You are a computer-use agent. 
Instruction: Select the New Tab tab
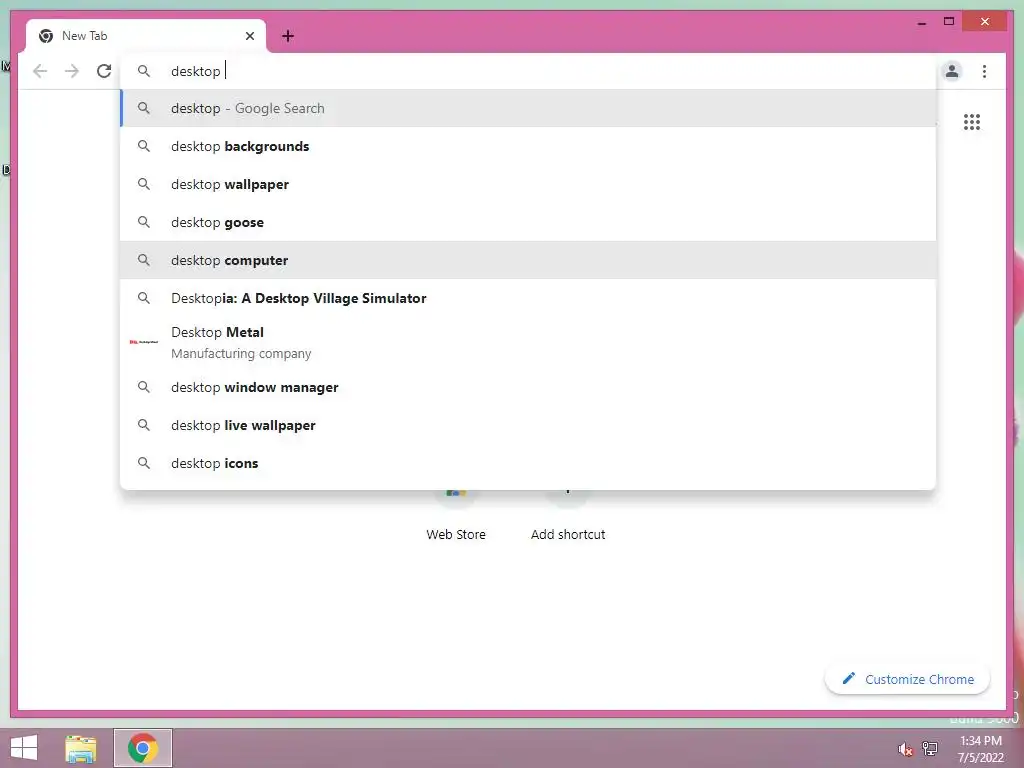click(146, 36)
